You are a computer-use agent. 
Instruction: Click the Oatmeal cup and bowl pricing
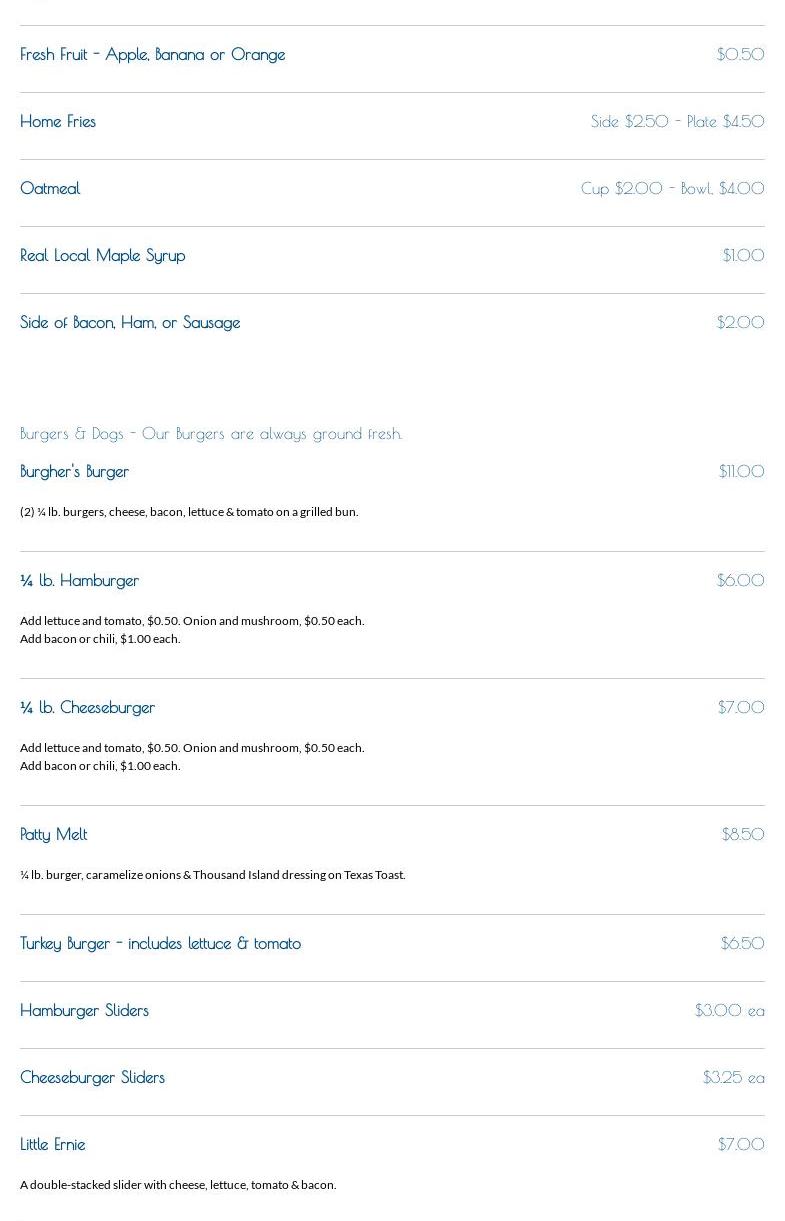click(x=672, y=188)
